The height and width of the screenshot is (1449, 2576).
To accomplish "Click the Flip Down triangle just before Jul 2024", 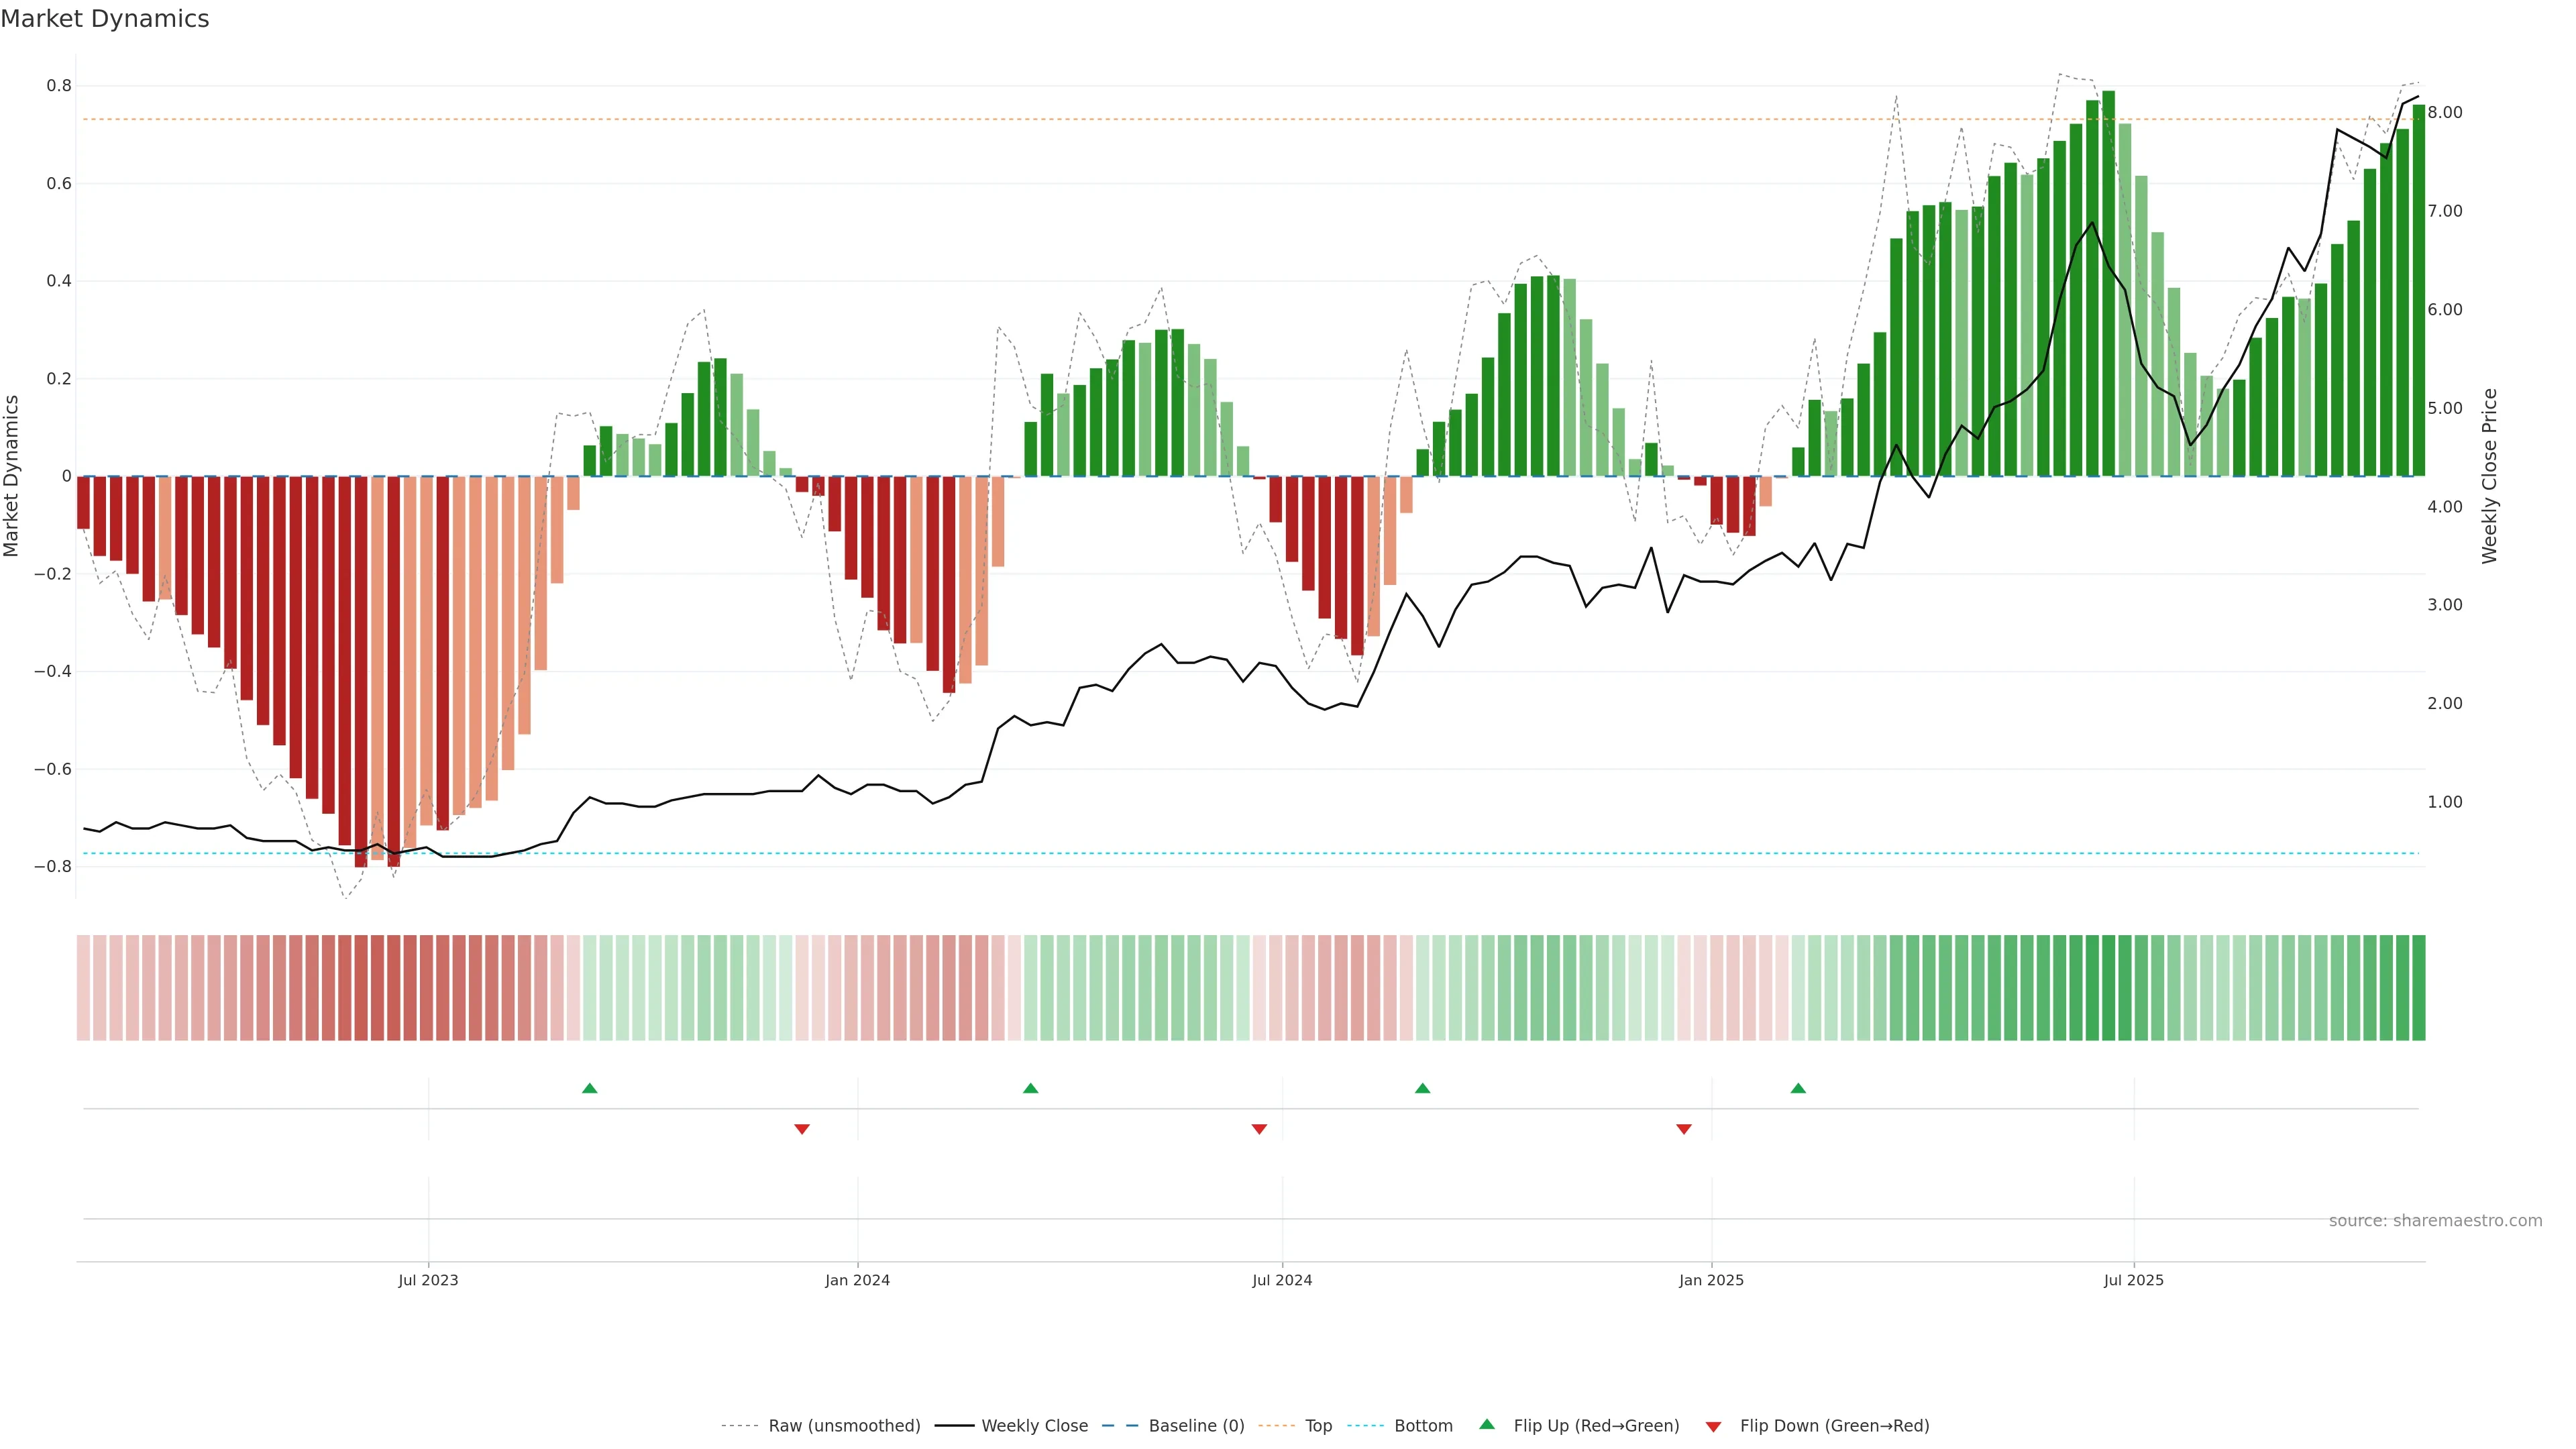I will coord(1259,1129).
